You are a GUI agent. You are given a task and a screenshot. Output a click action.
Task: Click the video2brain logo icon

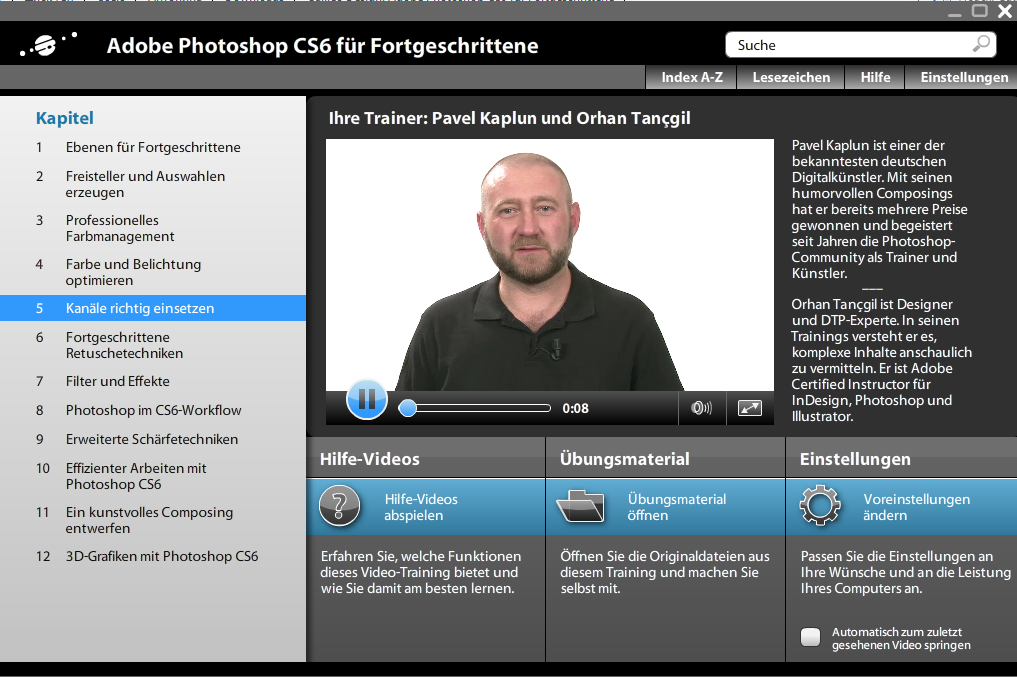(48, 44)
